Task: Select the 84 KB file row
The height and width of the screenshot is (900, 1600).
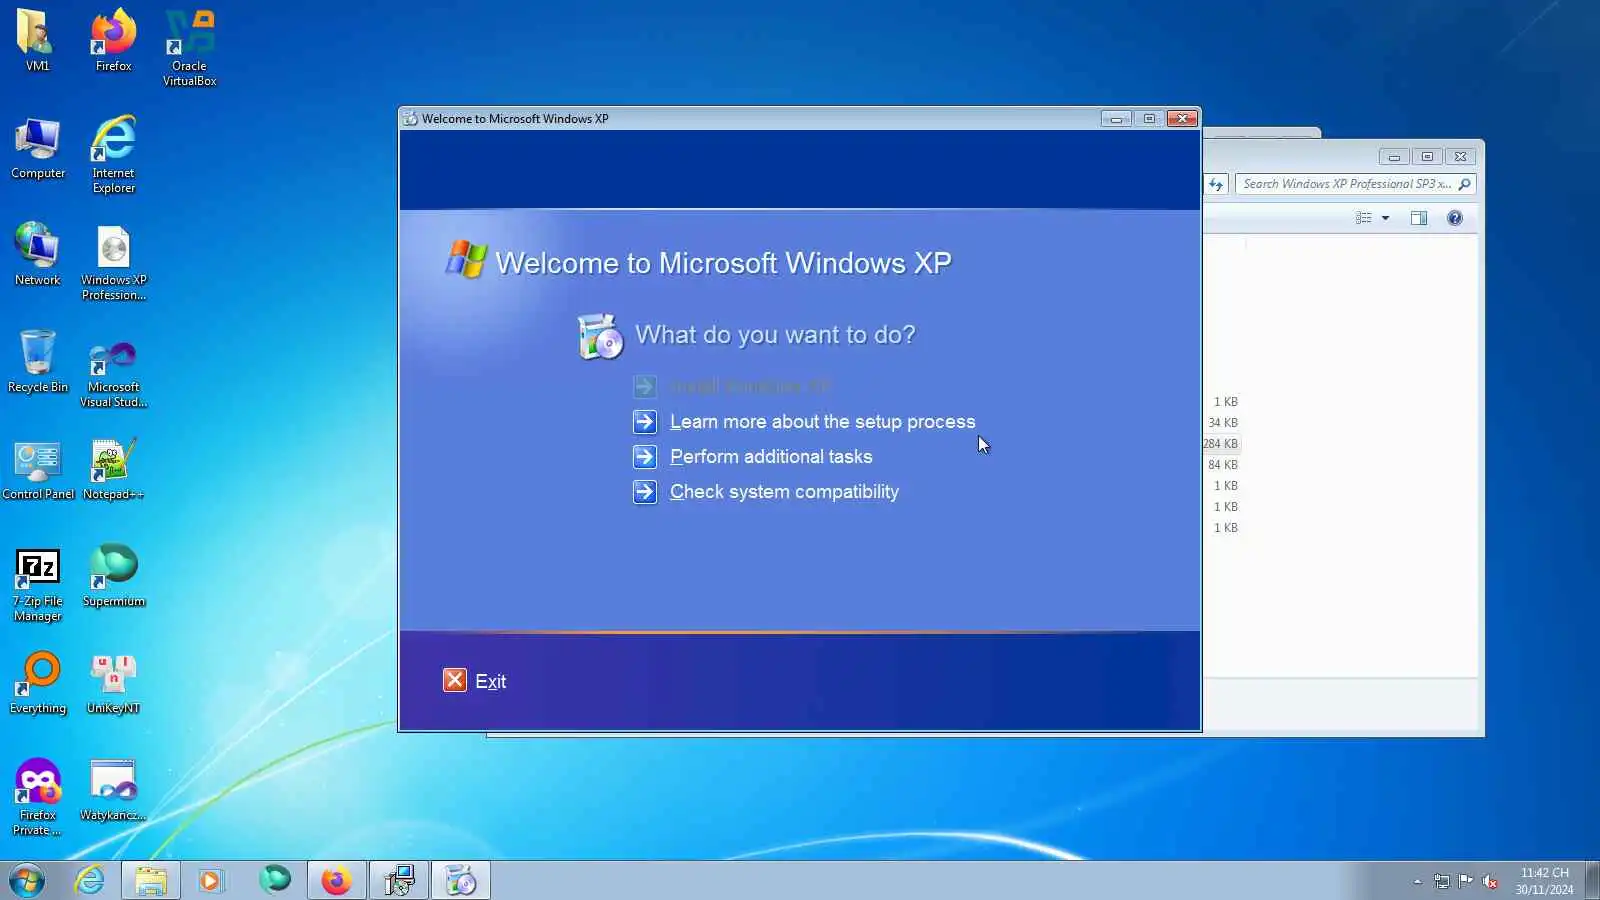Action: pos(1221,464)
